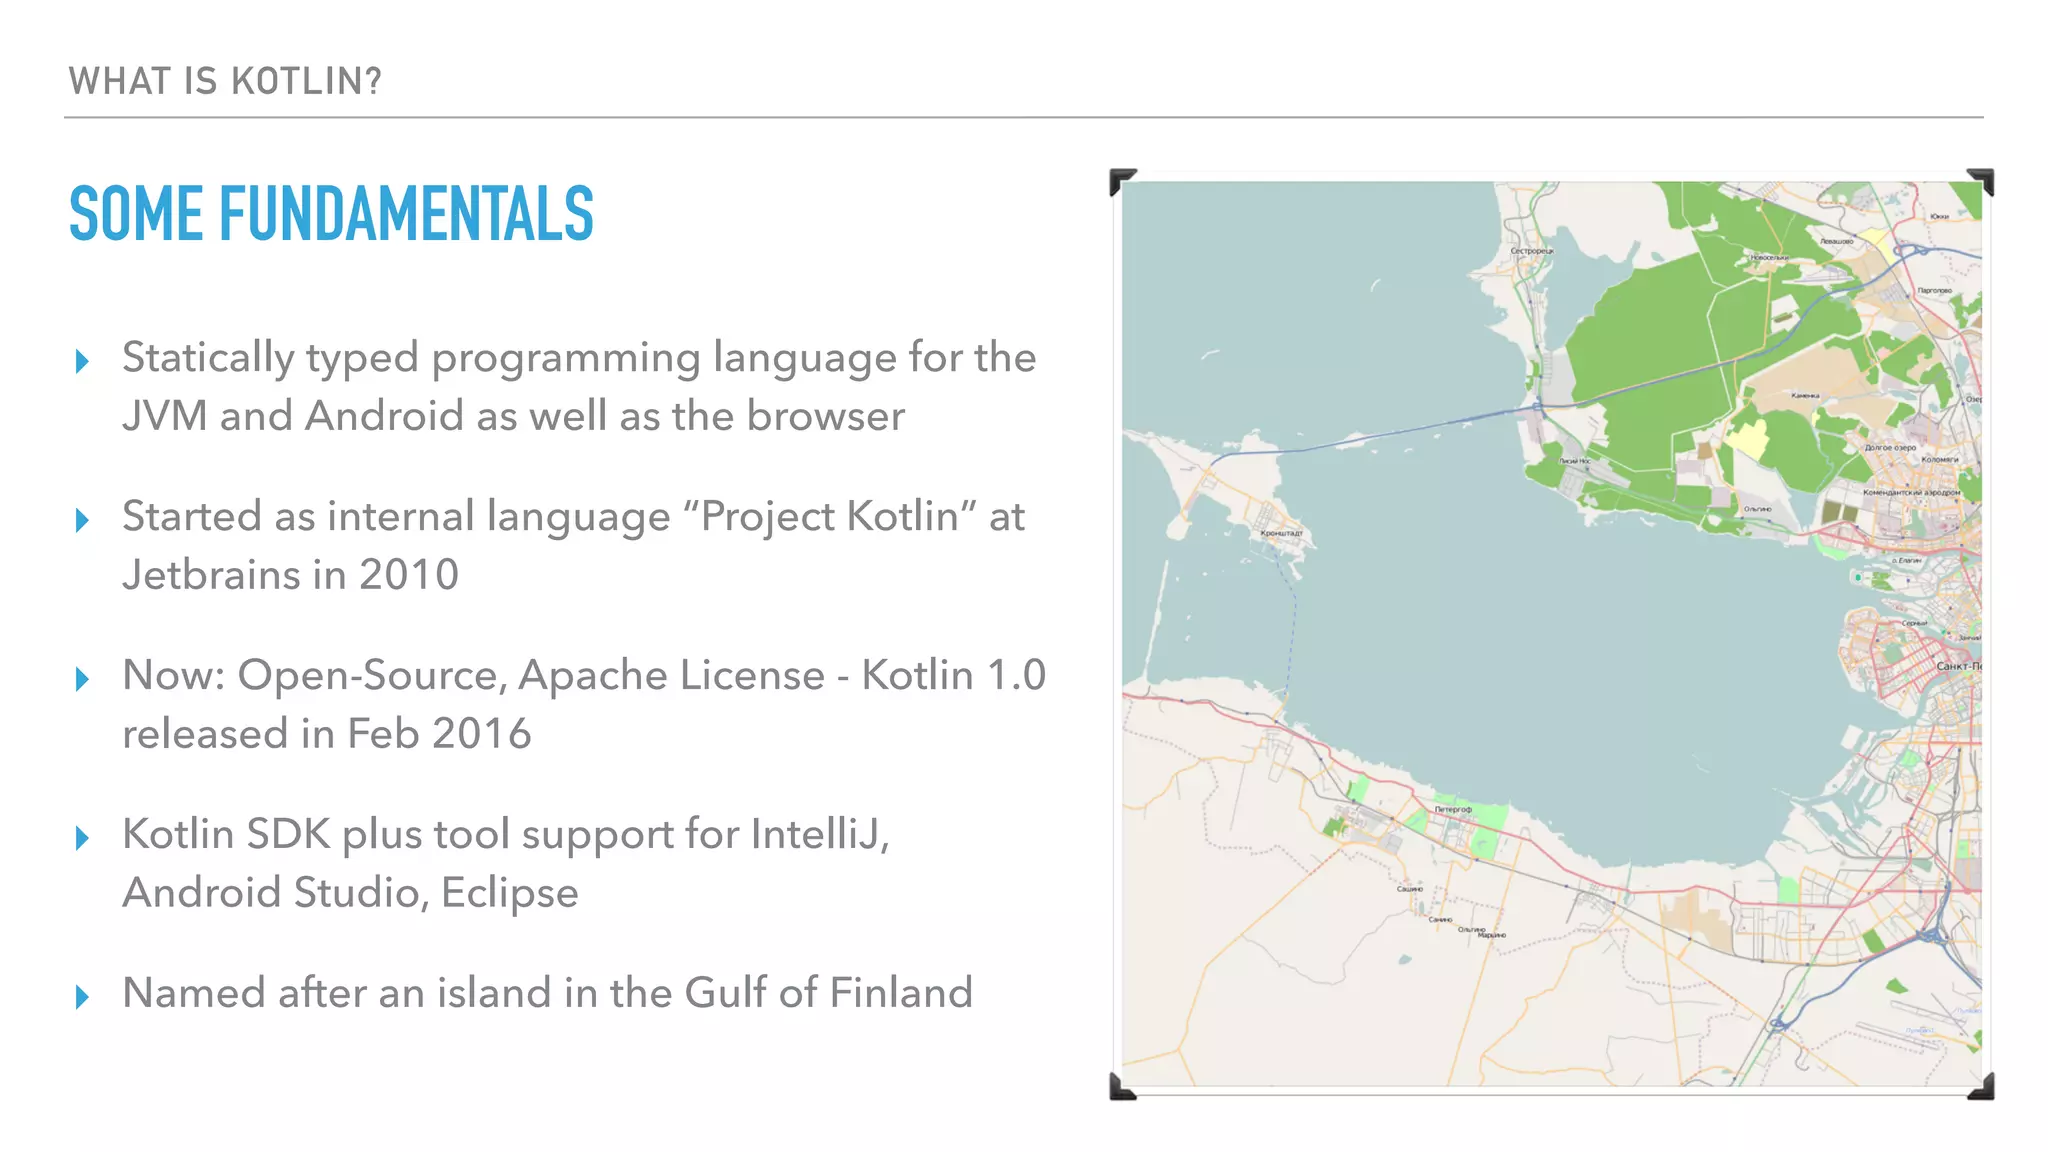This screenshot has width=2048, height=1152.
Task: Click the bullet arrow beside "Started as internal"
Action: coord(83,520)
